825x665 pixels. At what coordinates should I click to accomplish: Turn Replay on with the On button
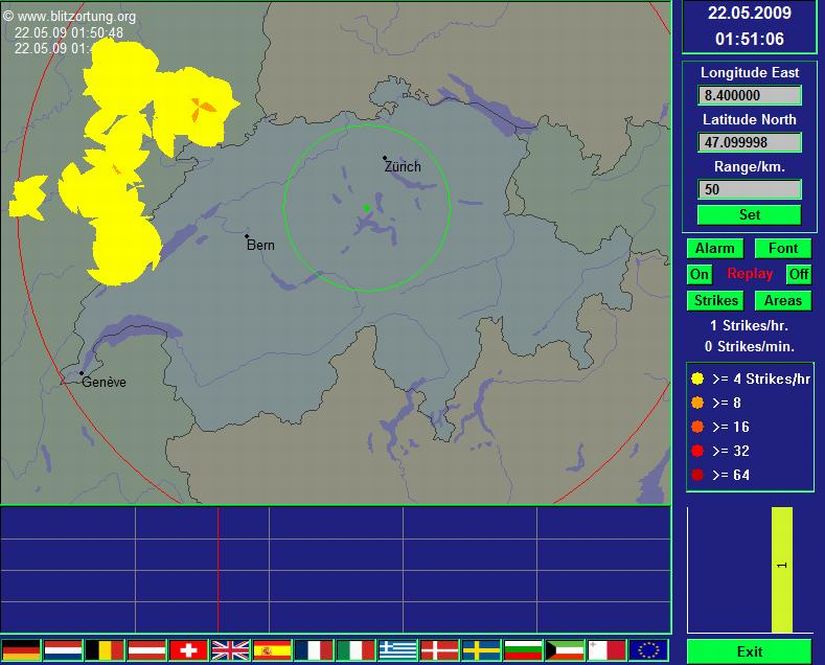click(x=699, y=274)
